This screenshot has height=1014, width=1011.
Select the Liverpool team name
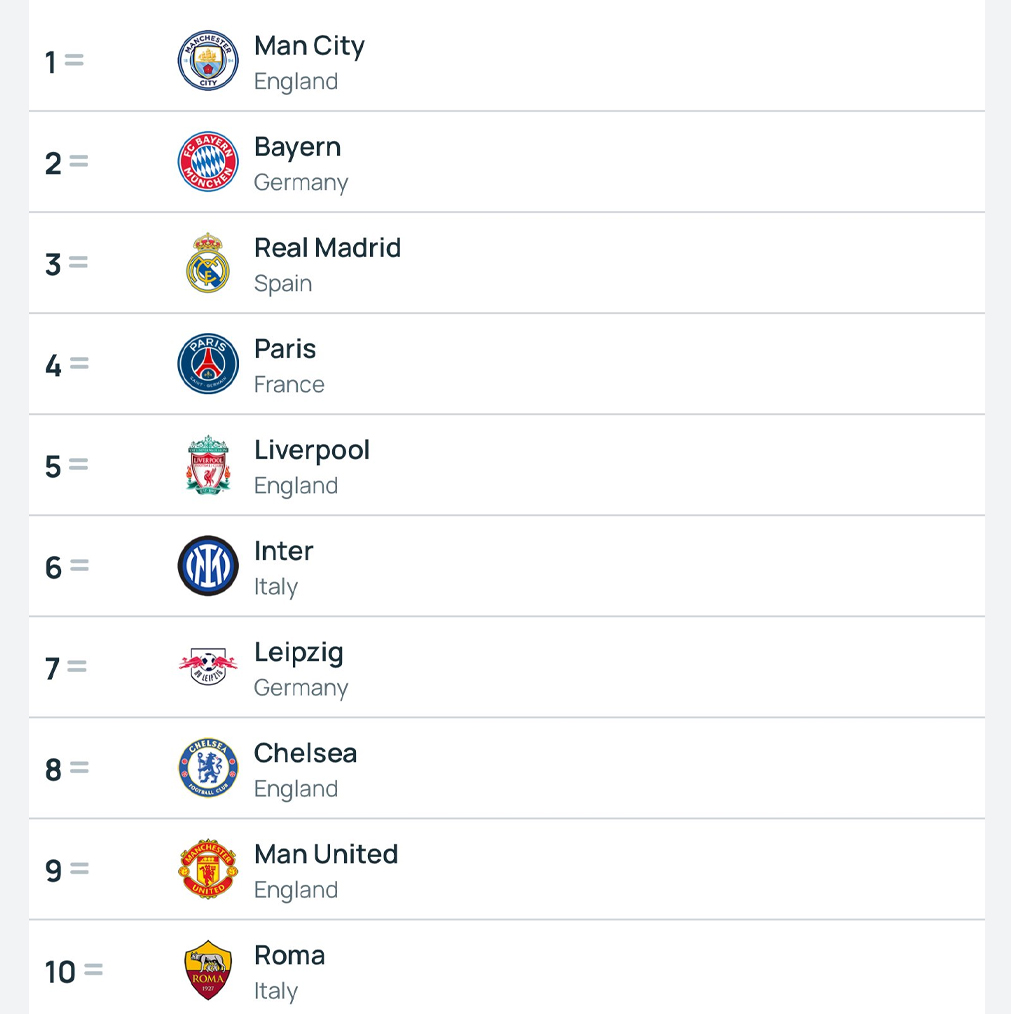tap(312, 451)
